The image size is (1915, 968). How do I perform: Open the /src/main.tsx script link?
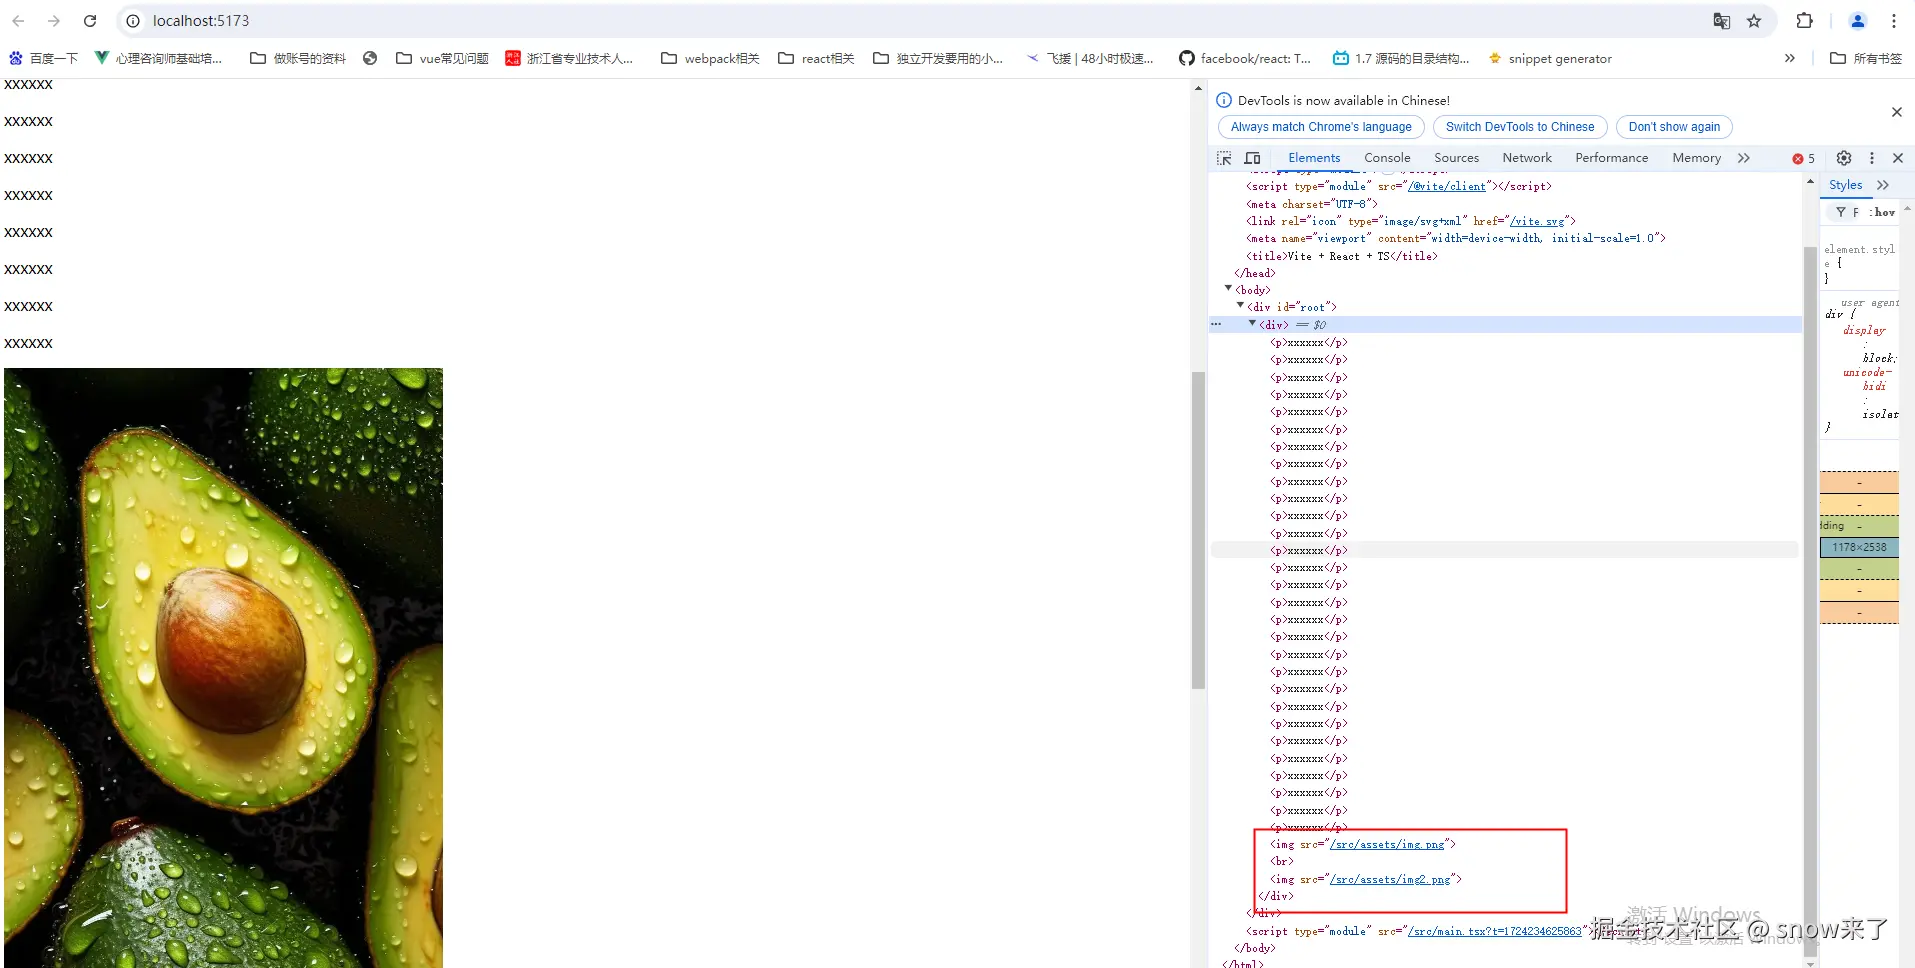(x=1494, y=931)
